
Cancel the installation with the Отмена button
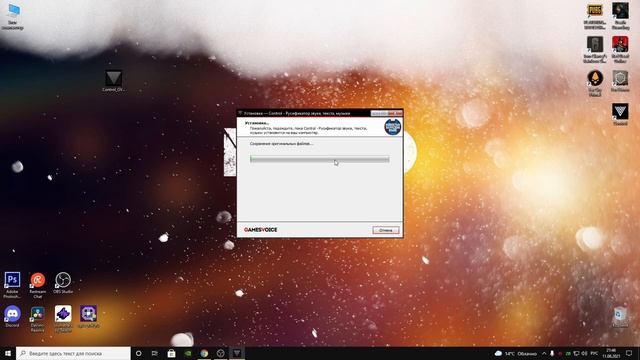386,230
